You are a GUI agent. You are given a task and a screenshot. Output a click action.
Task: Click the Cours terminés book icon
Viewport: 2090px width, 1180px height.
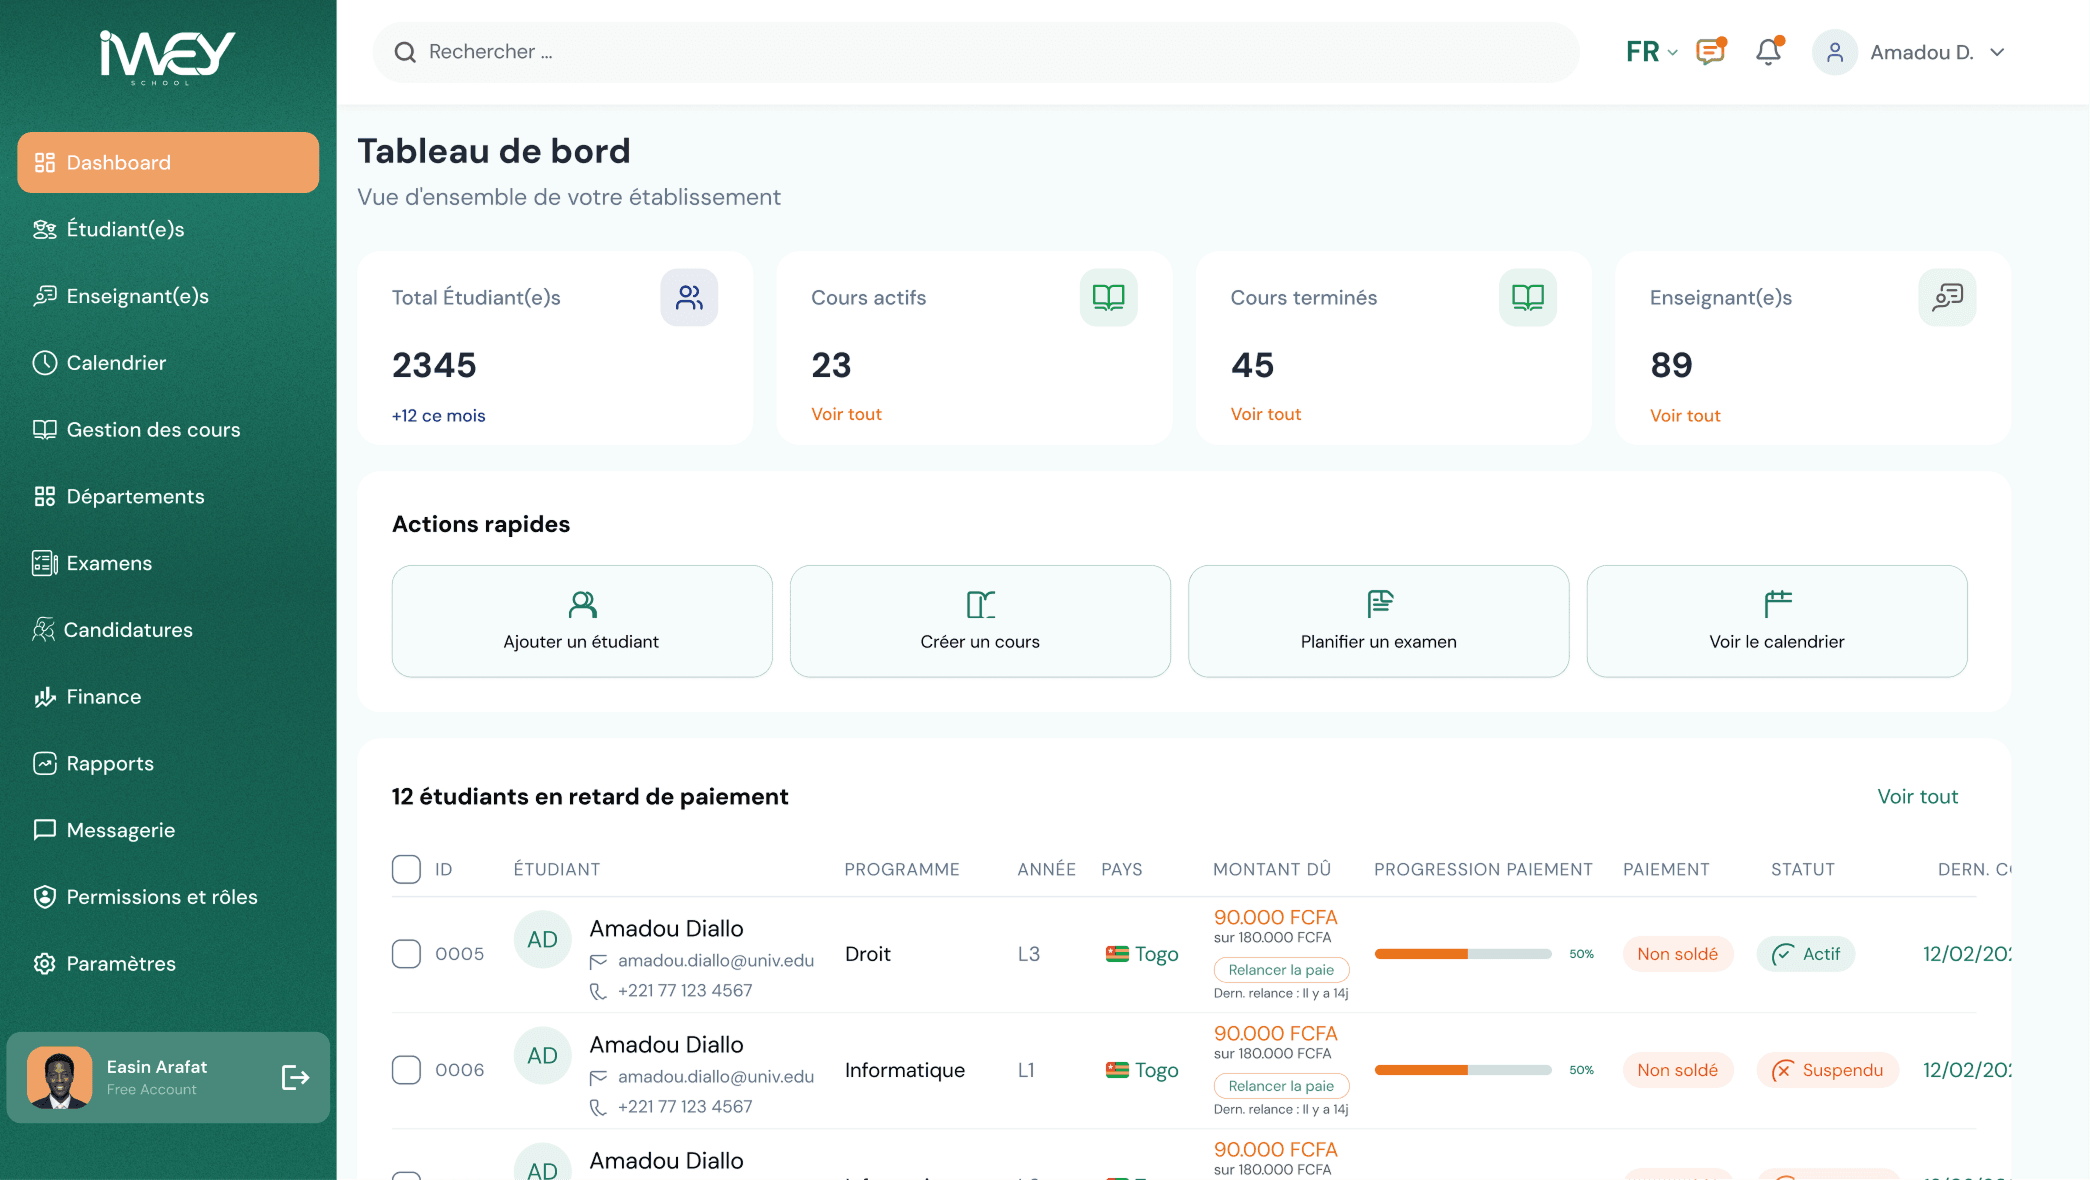point(1528,297)
